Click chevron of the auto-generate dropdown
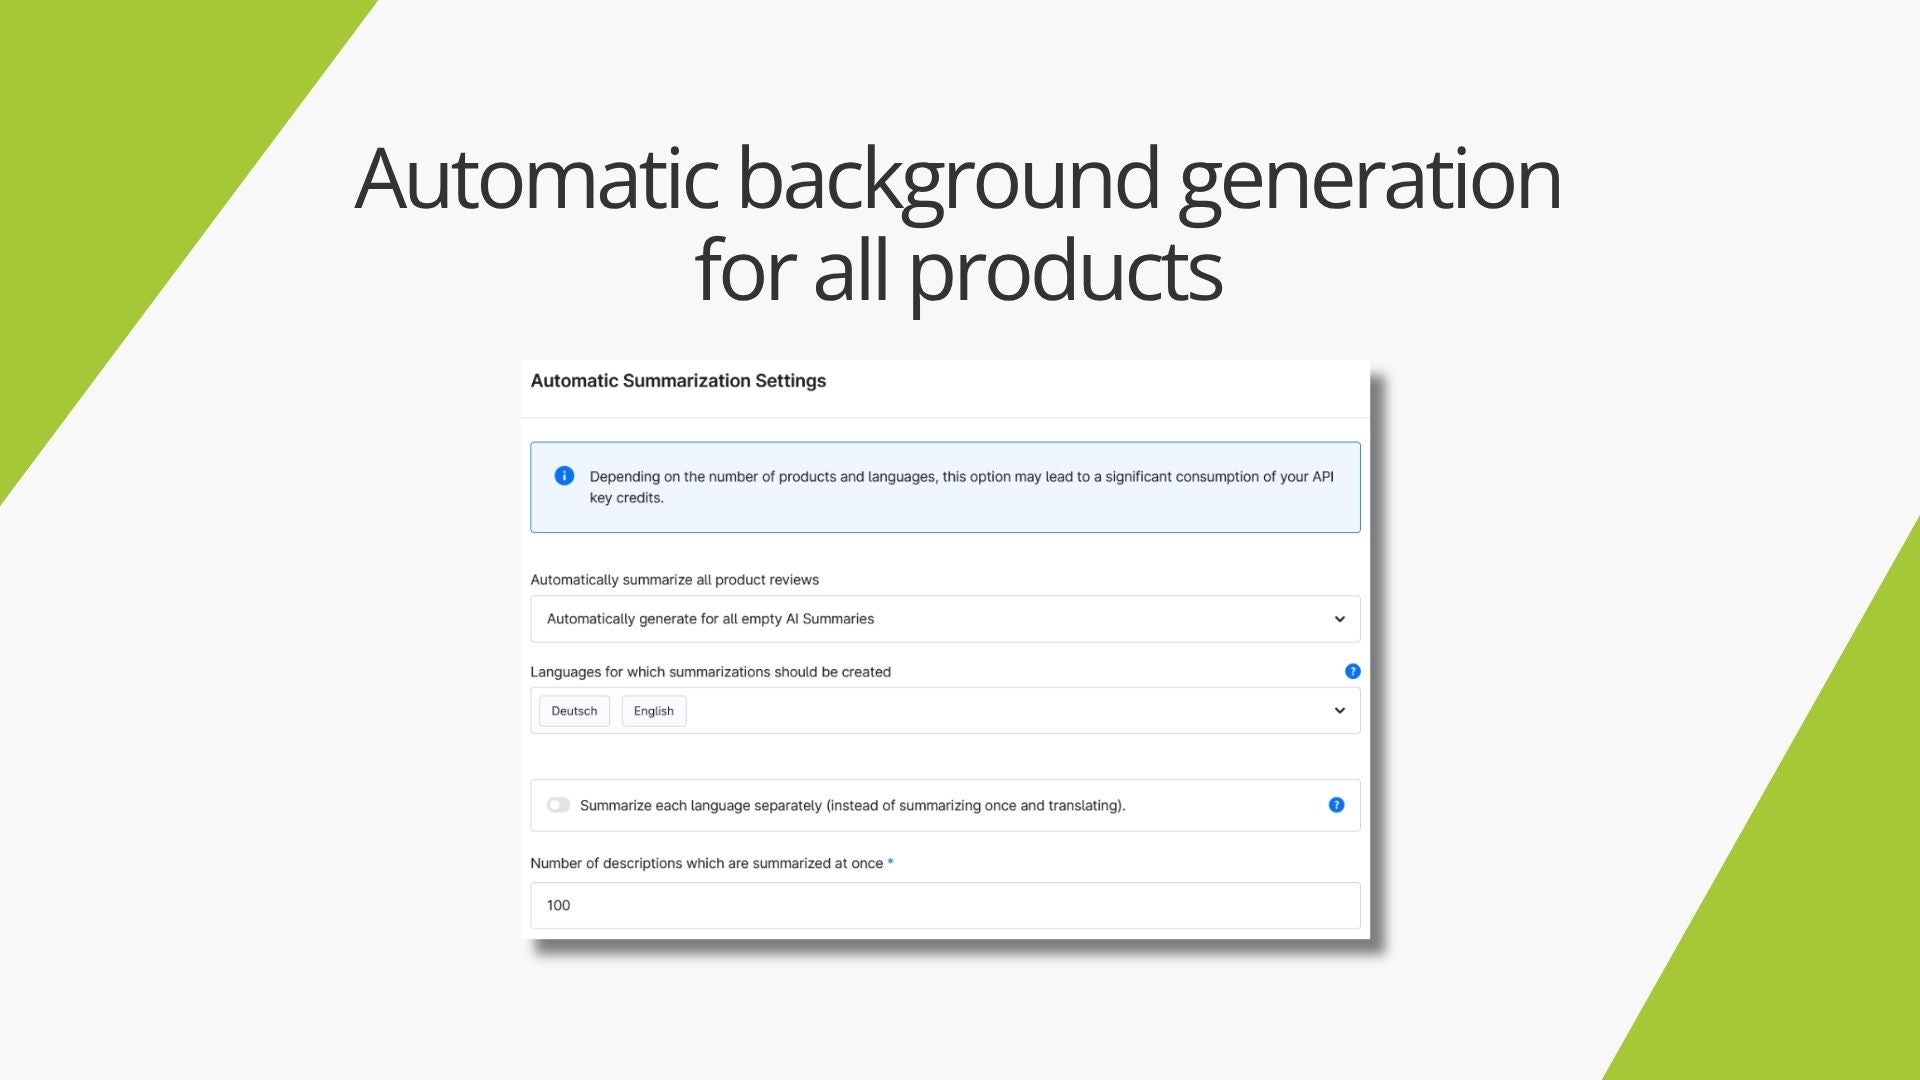Image resolution: width=1920 pixels, height=1080 pixels. [x=1339, y=619]
